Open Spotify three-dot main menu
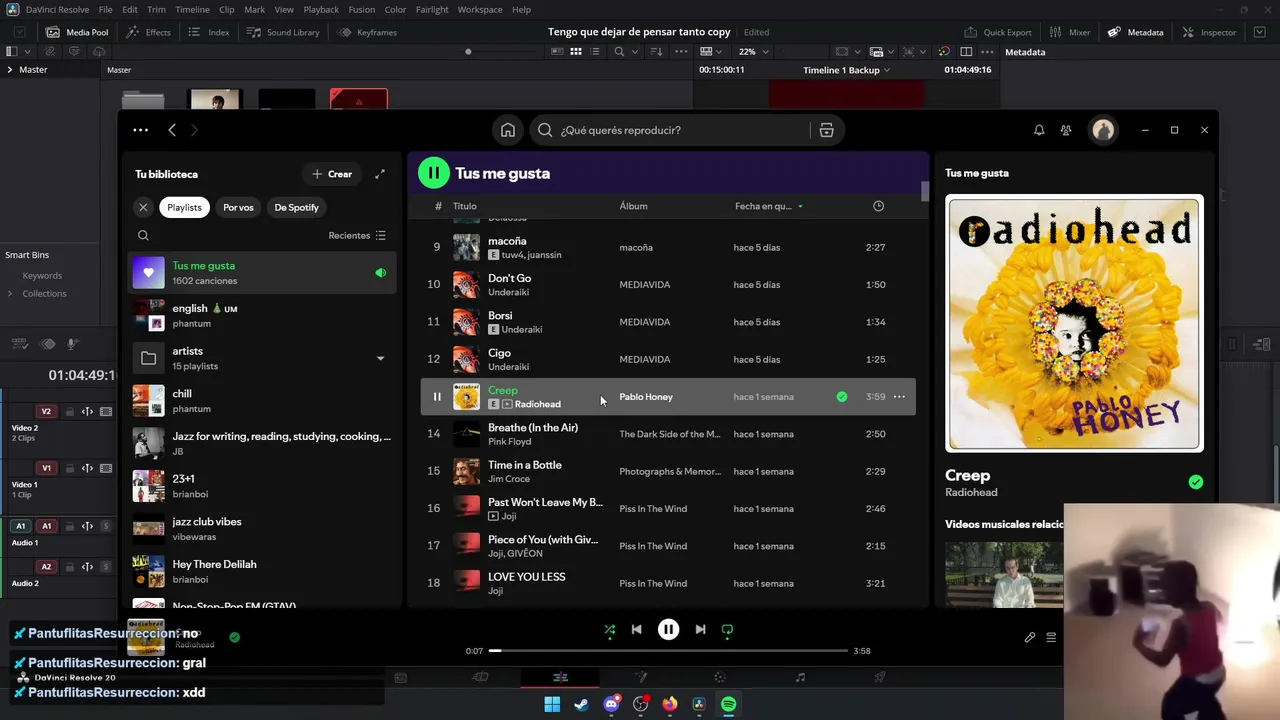This screenshot has height=720, width=1280. tap(140, 130)
